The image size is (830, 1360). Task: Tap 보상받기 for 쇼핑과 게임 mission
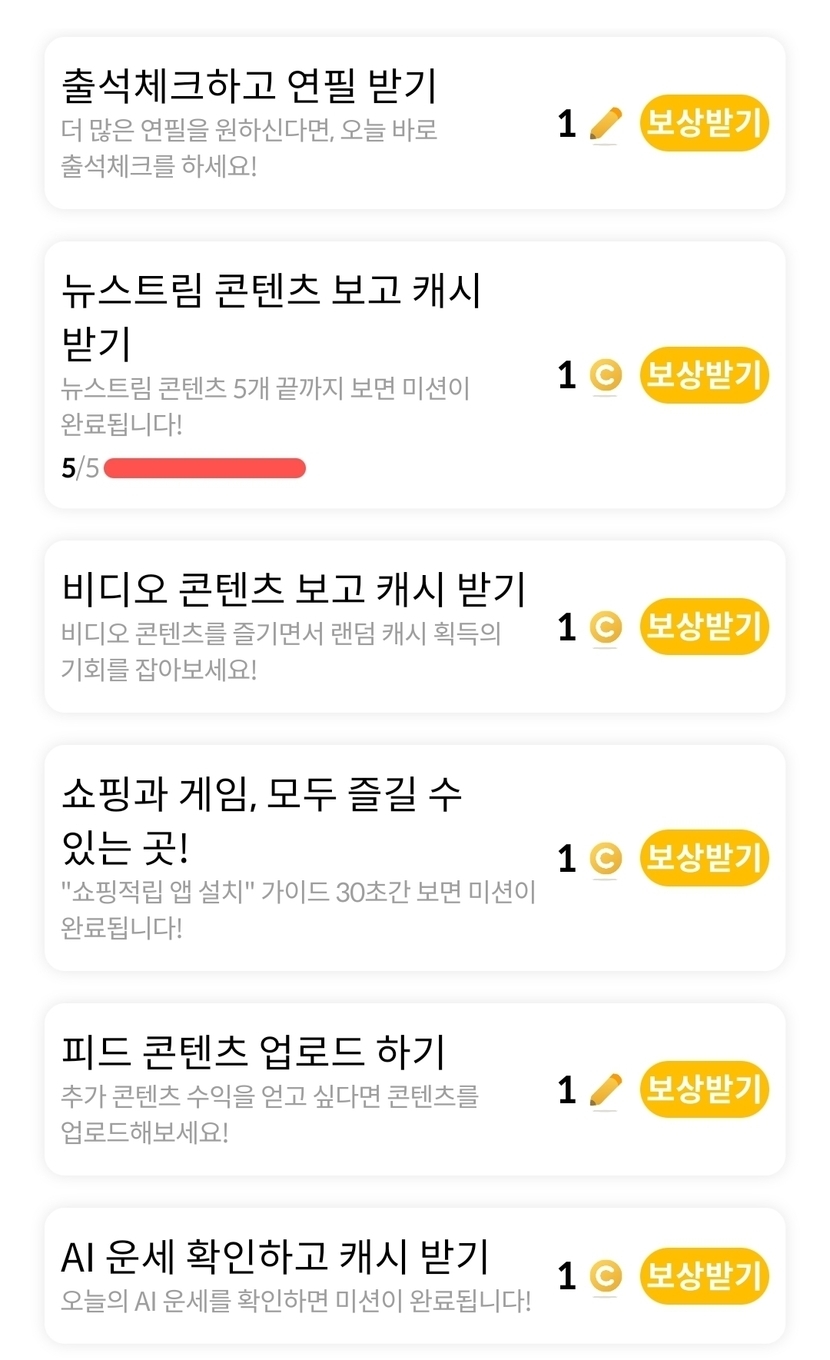pos(704,858)
